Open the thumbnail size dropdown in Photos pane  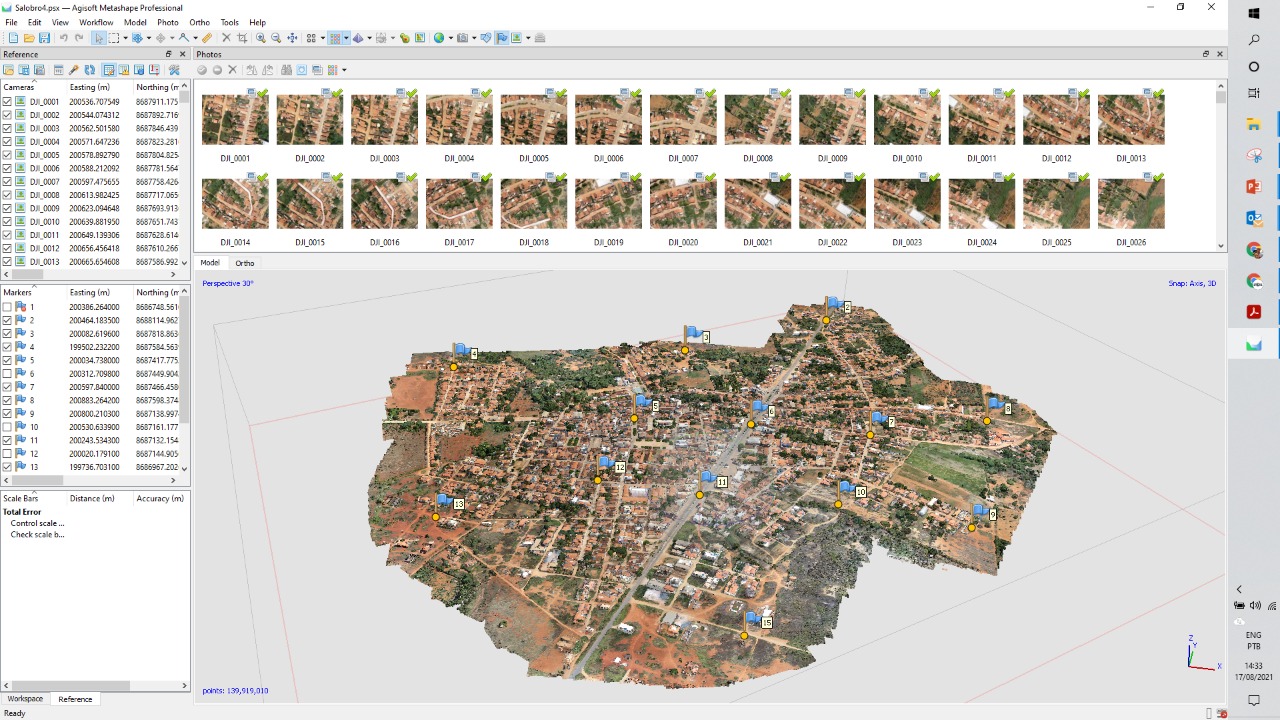(344, 70)
